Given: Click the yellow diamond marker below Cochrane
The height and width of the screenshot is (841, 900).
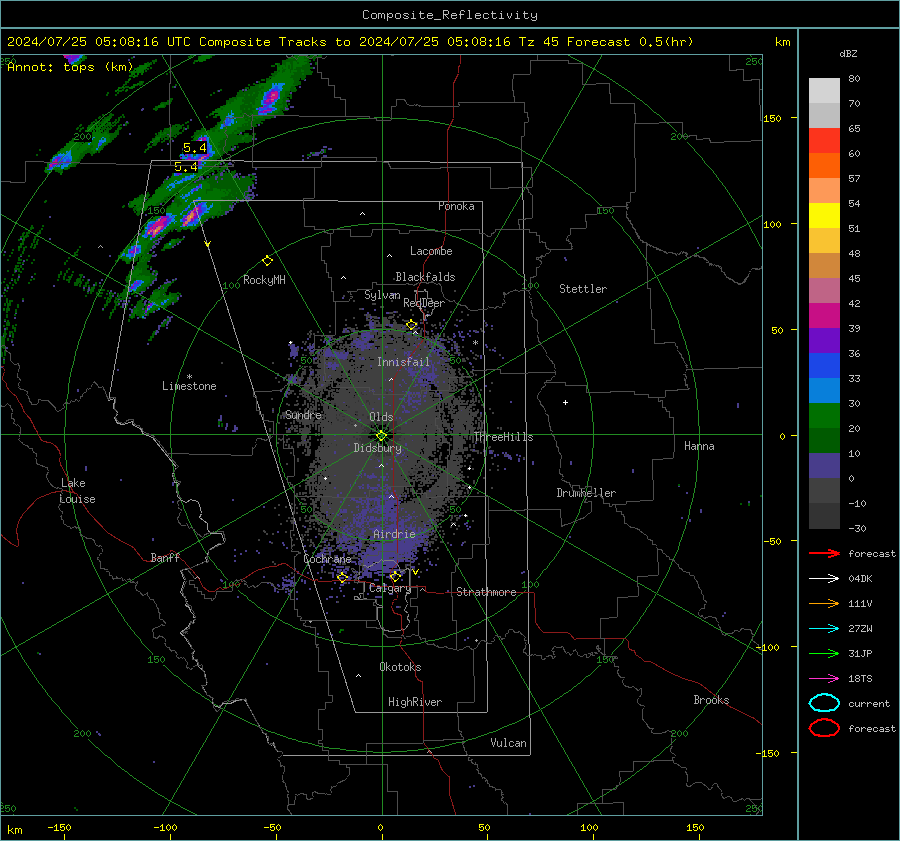Looking at the screenshot, I should (342, 578).
